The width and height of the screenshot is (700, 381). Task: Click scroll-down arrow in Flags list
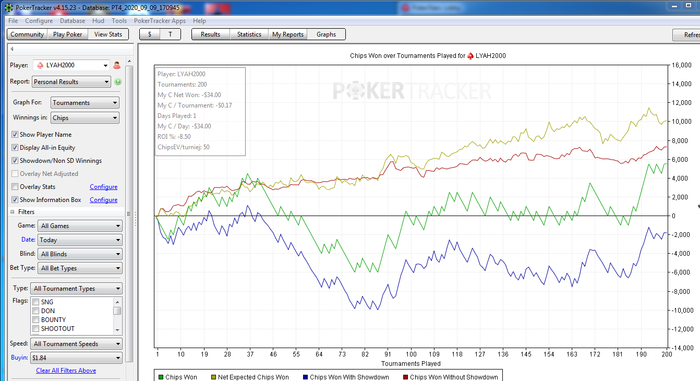point(117,330)
